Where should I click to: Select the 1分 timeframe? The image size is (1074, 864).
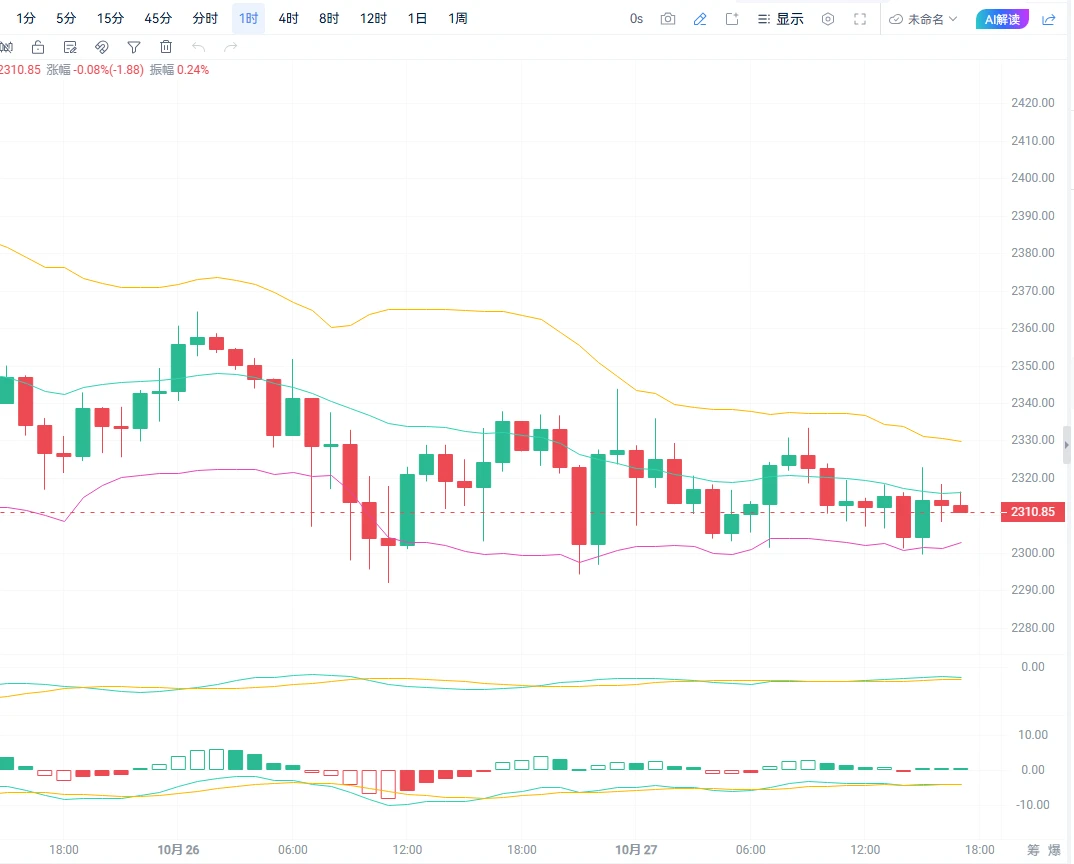[26, 18]
